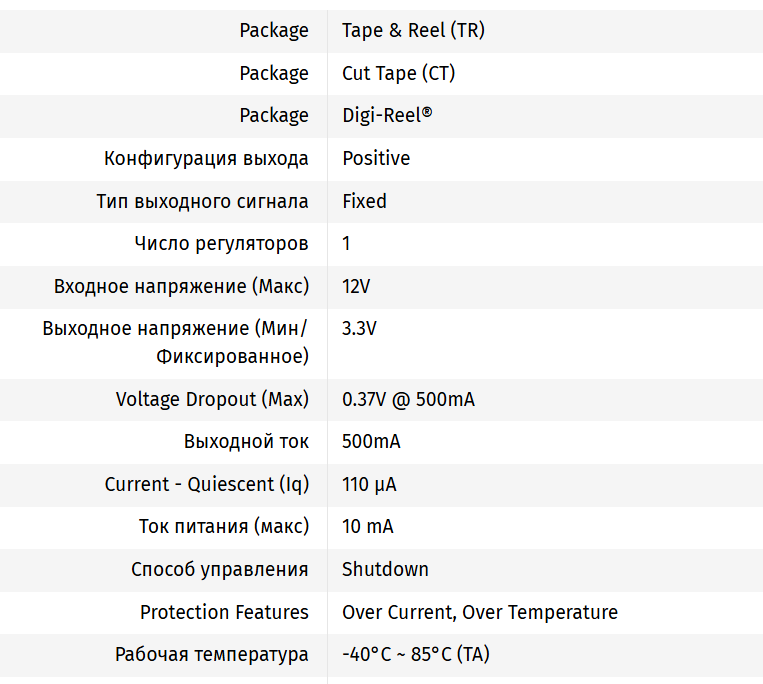Viewport: 763px width, 684px height.
Task: Select the Current - Quiescent (Iq) label
Action: (206, 484)
